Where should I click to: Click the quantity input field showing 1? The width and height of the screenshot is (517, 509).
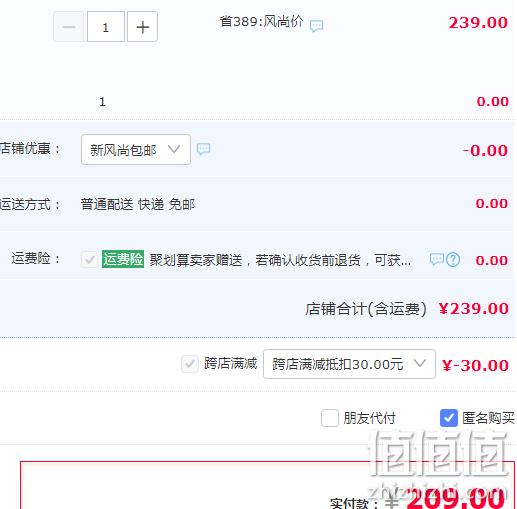tap(106, 27)
